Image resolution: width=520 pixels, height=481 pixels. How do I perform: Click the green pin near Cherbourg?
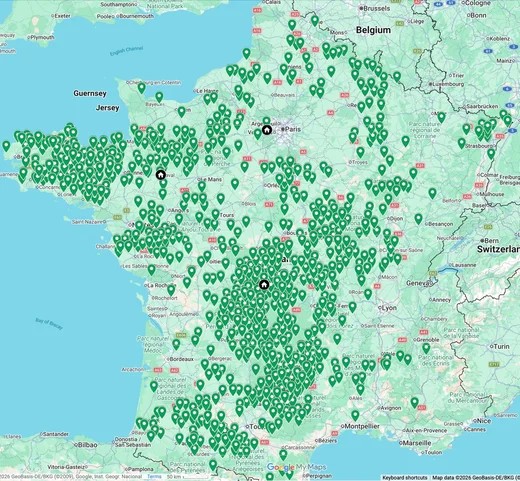coord(142,88)
